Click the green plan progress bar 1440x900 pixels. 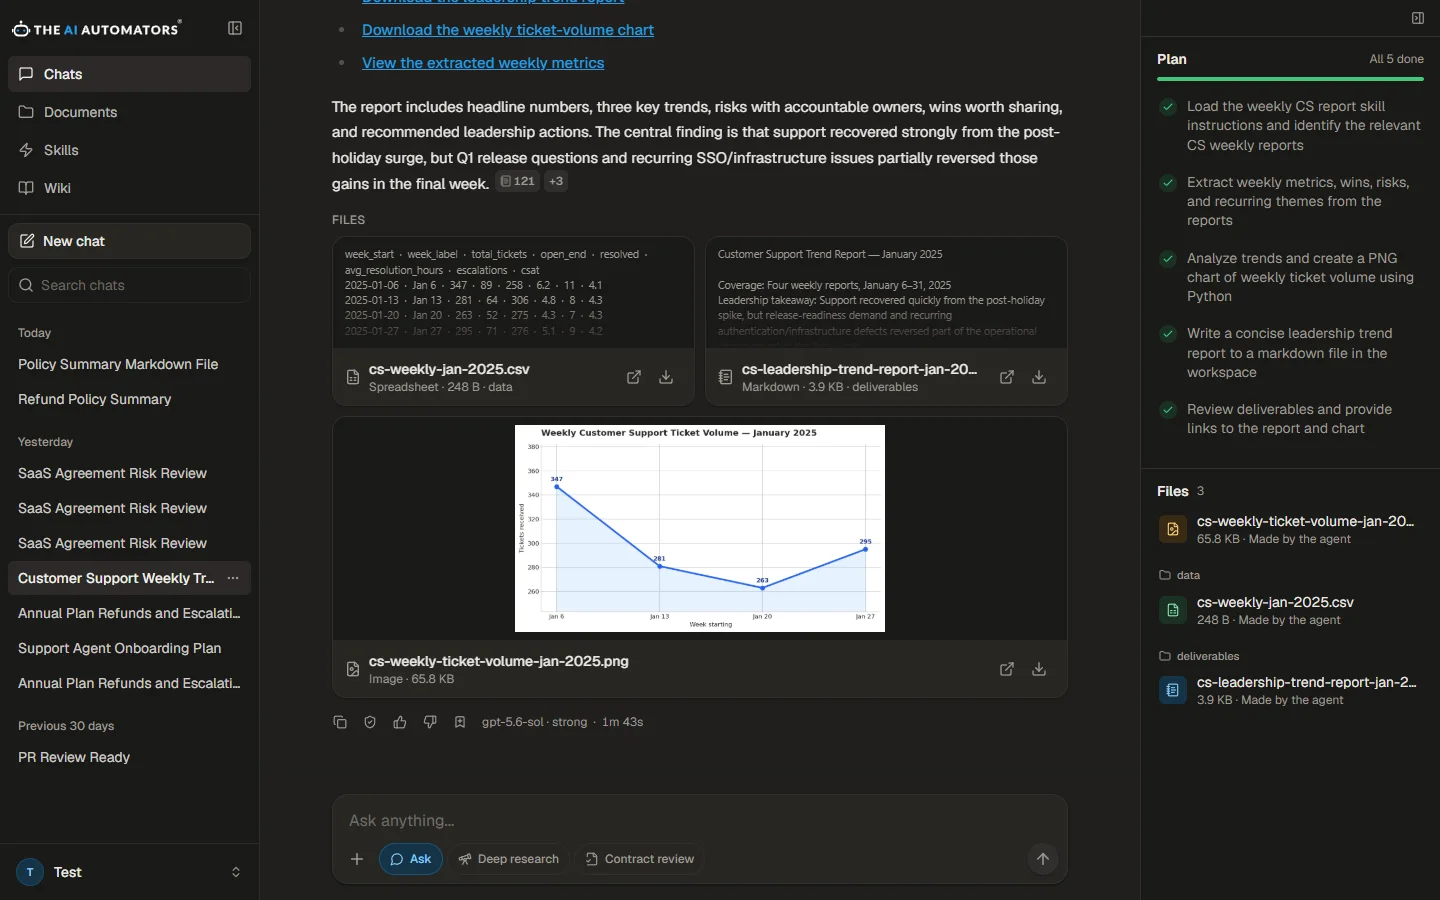1290,79
